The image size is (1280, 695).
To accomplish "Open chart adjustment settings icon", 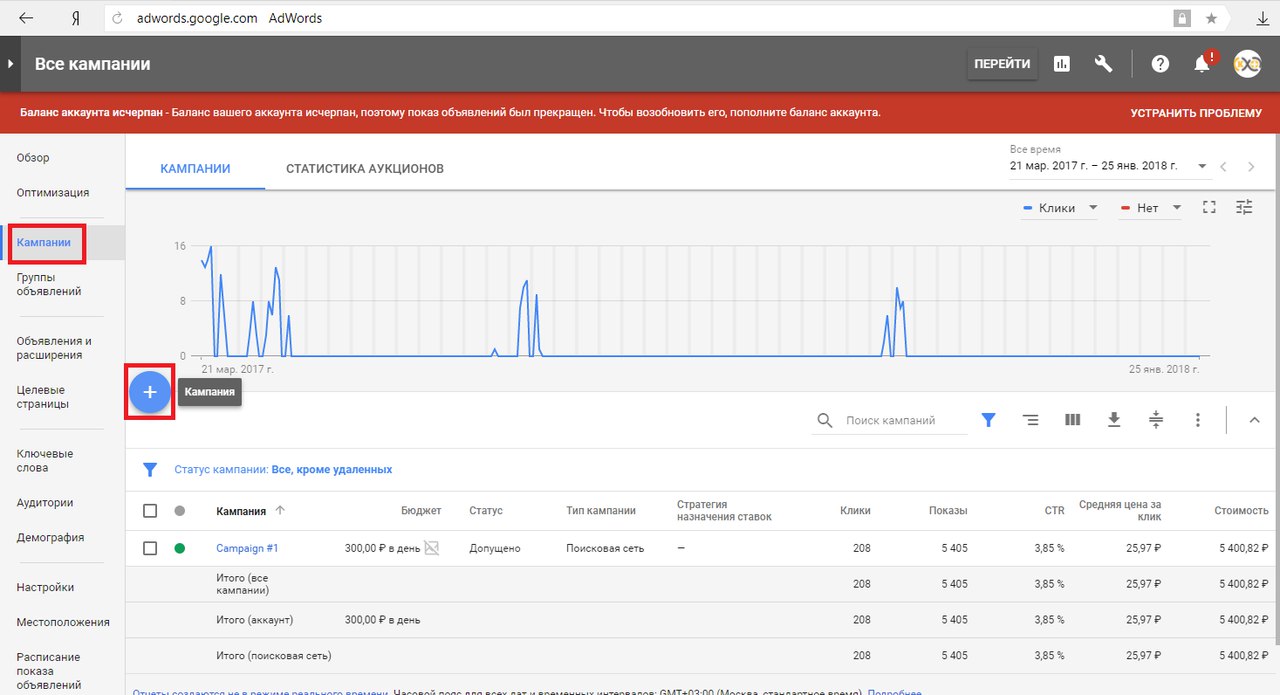I will click(x=1244, y=207).
